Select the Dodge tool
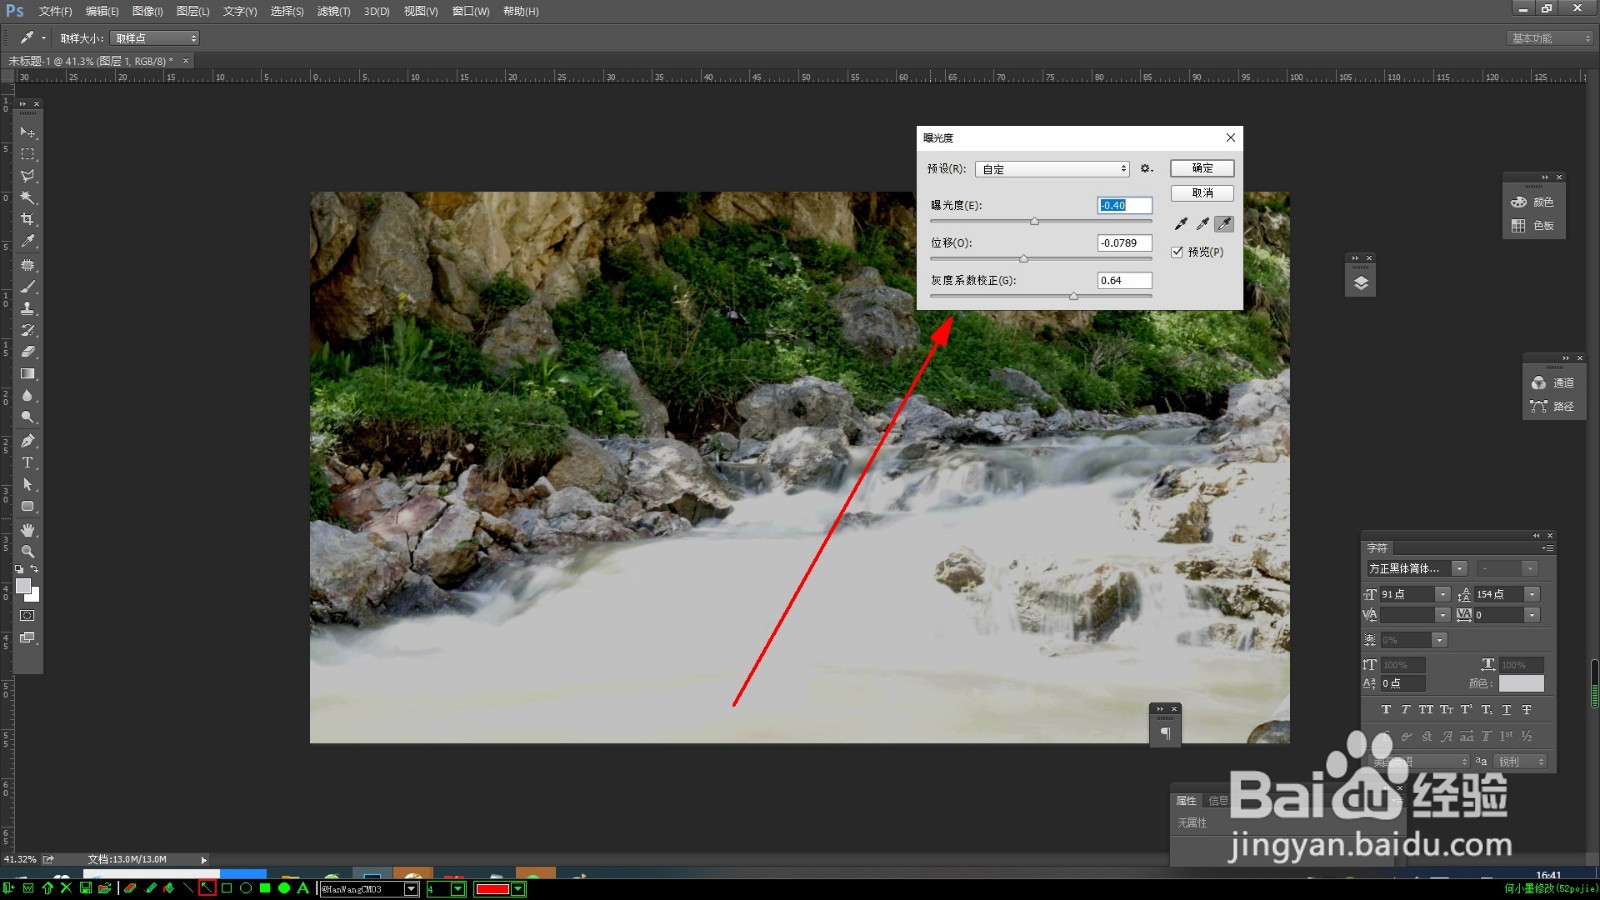Image resolution: width=1600 pixels, height=900 pixels. click(28, 418)
